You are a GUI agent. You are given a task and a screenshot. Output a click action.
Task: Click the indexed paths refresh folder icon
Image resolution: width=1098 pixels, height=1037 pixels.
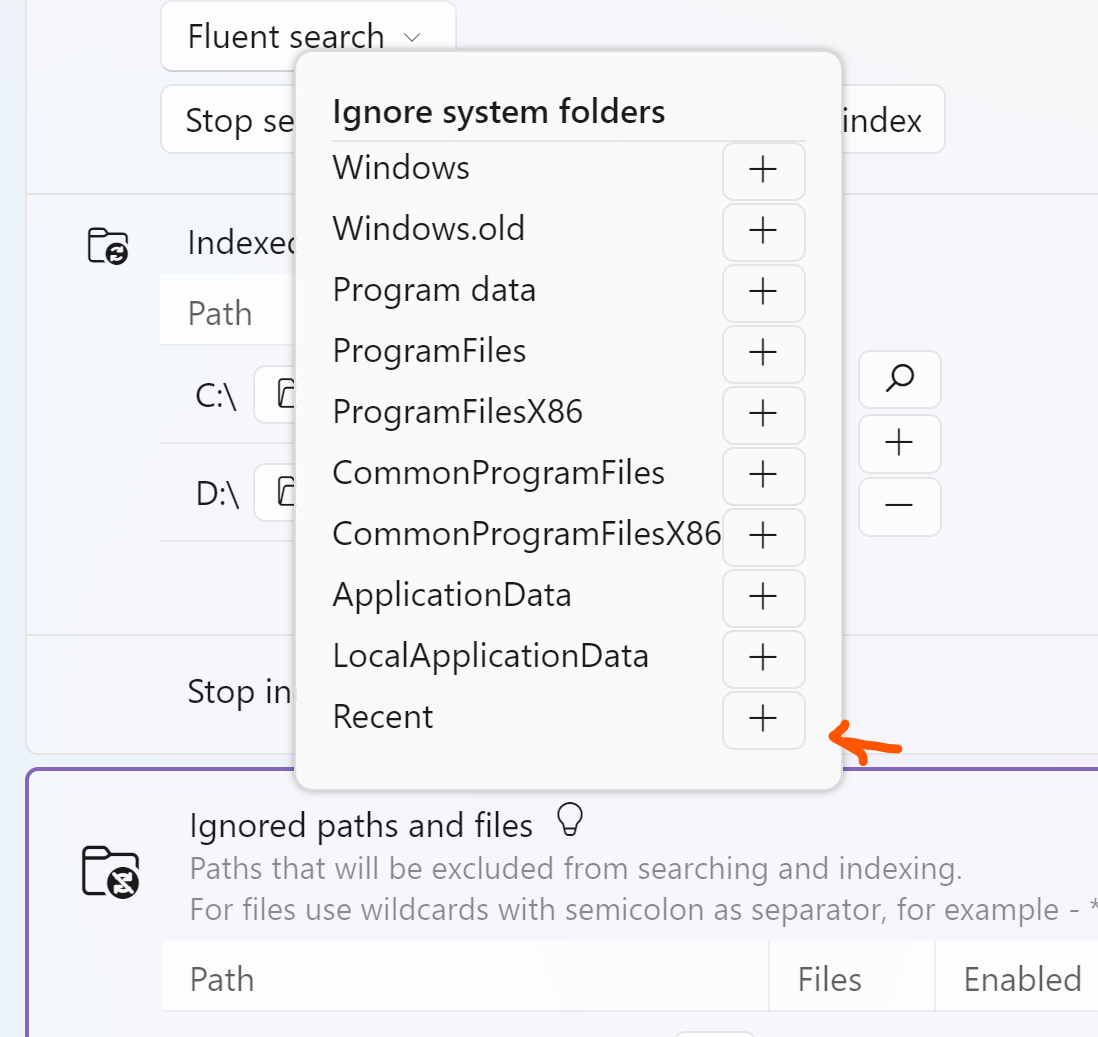tap(110, 246)
